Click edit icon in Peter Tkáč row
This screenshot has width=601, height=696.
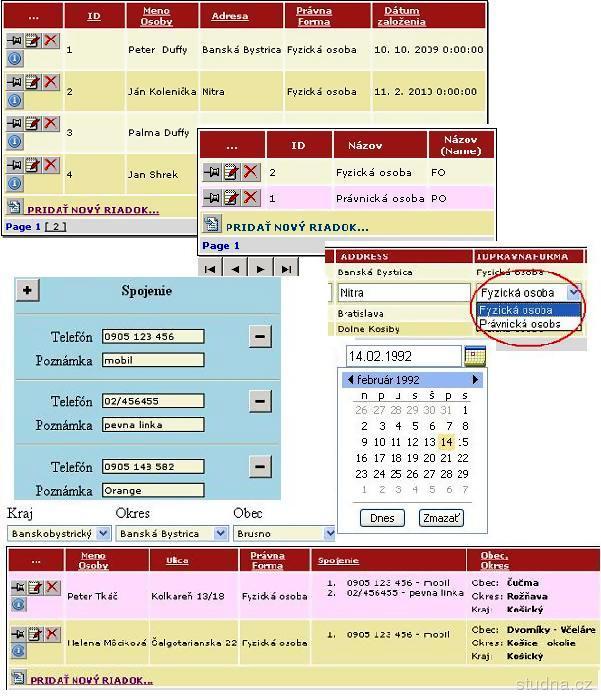[35, 587]
